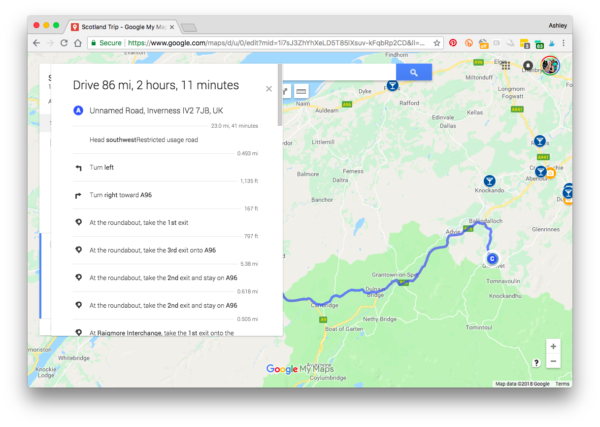Screen dimensions: 600x427
Task: Click the orange circular extension icon
Action: [469, 43]
